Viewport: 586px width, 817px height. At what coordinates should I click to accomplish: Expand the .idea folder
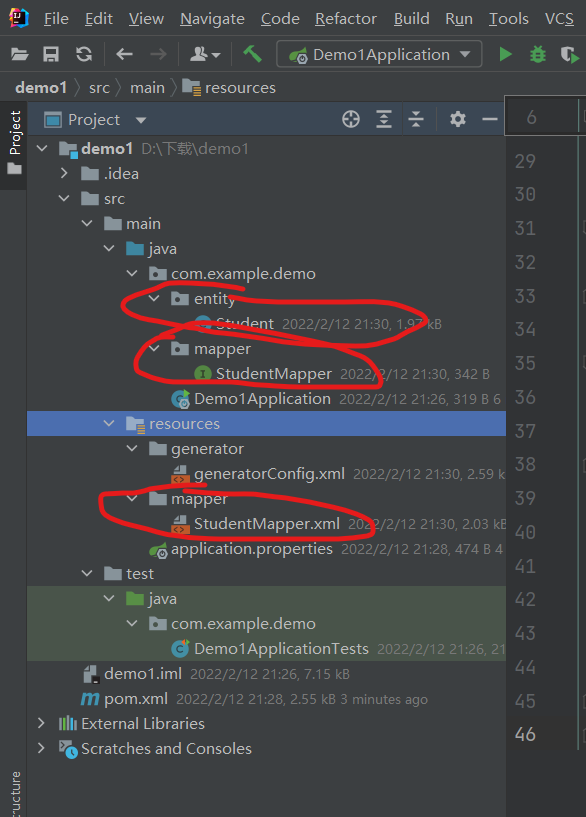coord(64,173)
